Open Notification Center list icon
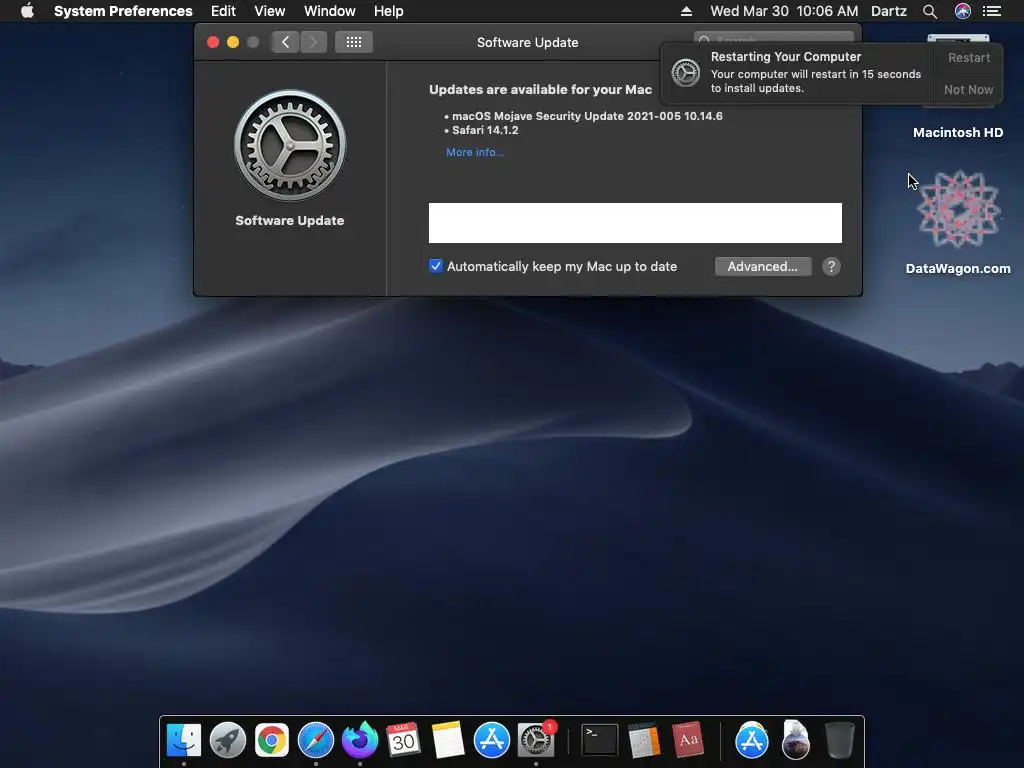 992,11
